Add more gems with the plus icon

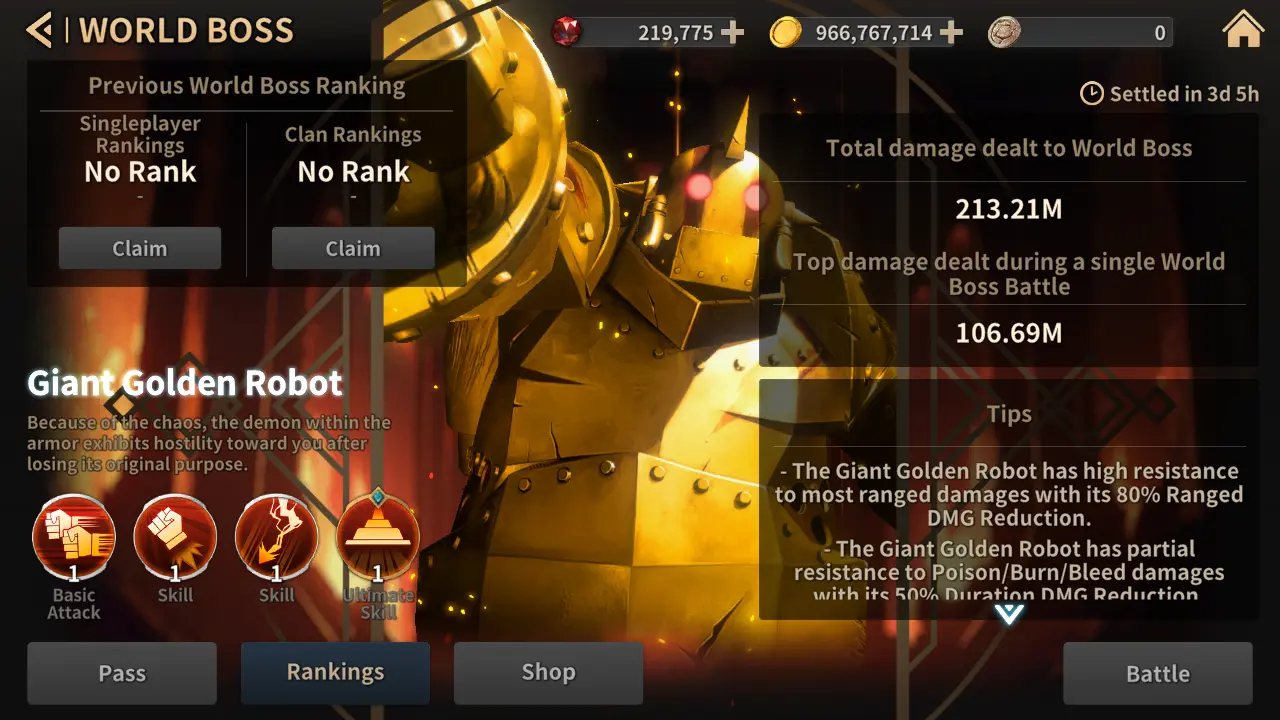tap(733, 33)
